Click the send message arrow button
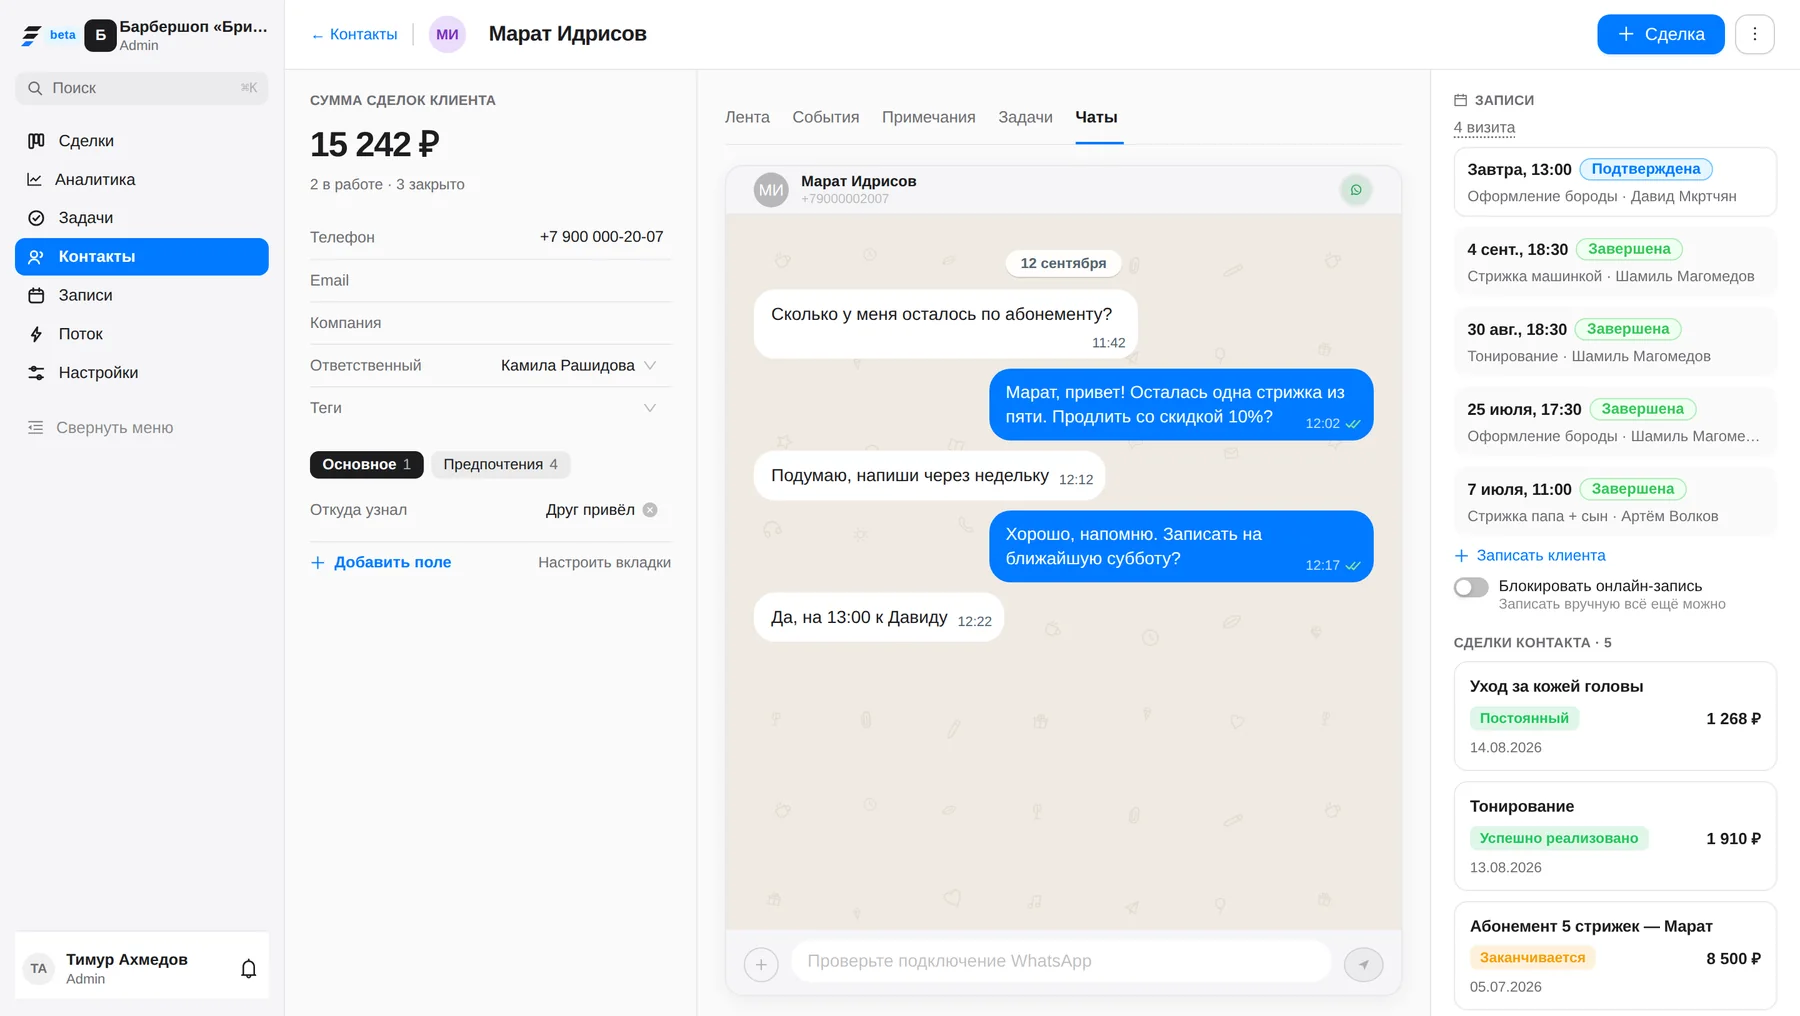The image size is (1800, 1016). (1363, 964)
